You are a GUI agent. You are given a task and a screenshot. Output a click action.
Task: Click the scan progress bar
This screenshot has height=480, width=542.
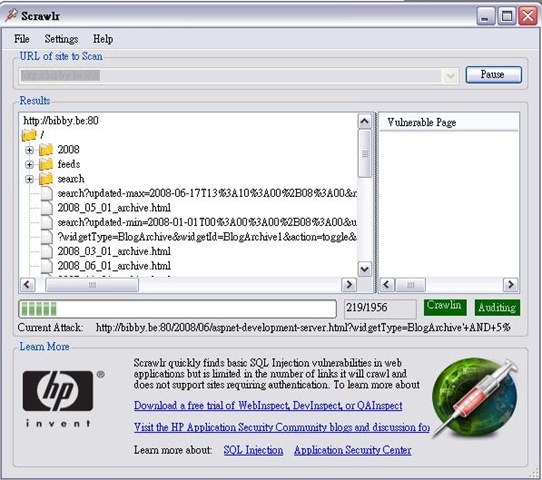pyautogui.click(x=177, y=309)
